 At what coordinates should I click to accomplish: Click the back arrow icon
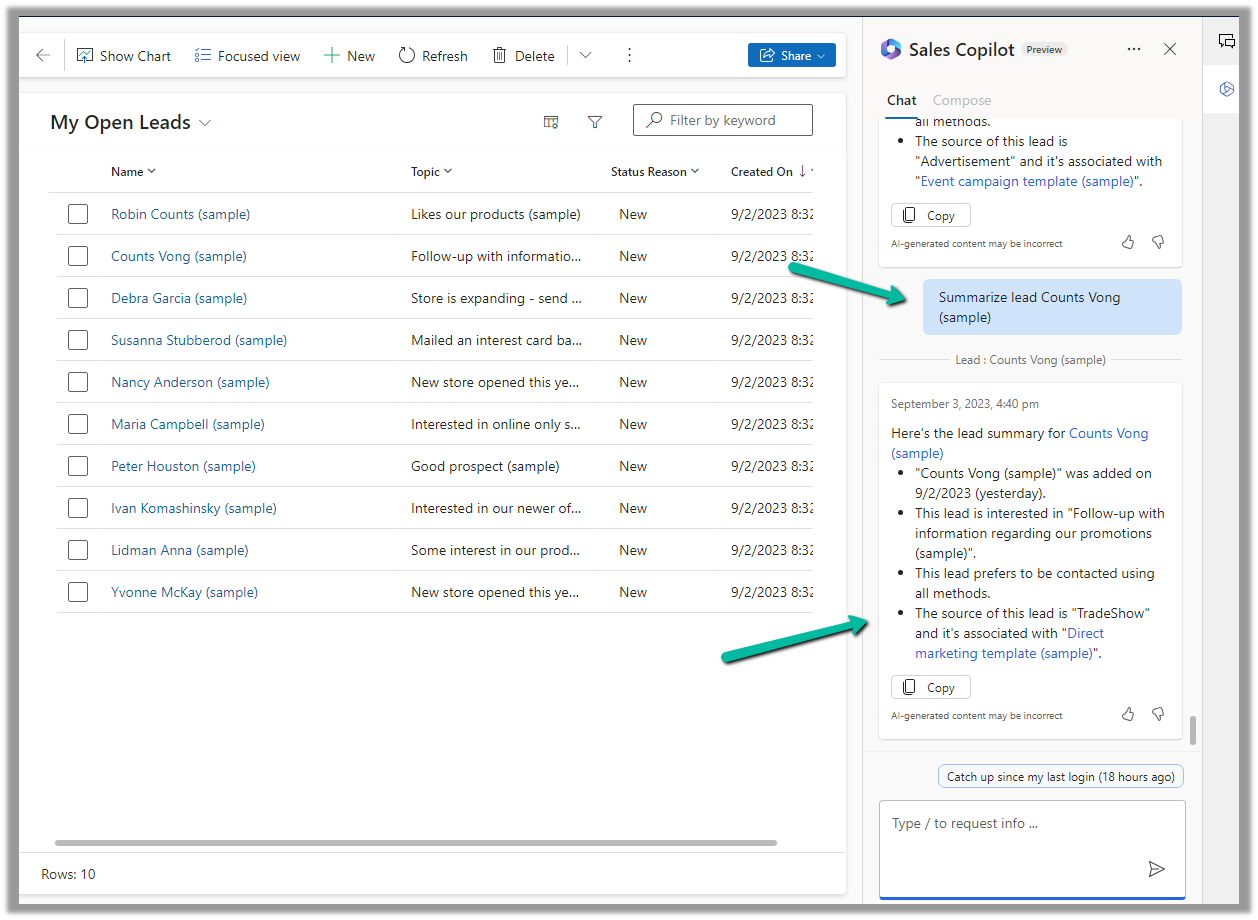[42, 56]
